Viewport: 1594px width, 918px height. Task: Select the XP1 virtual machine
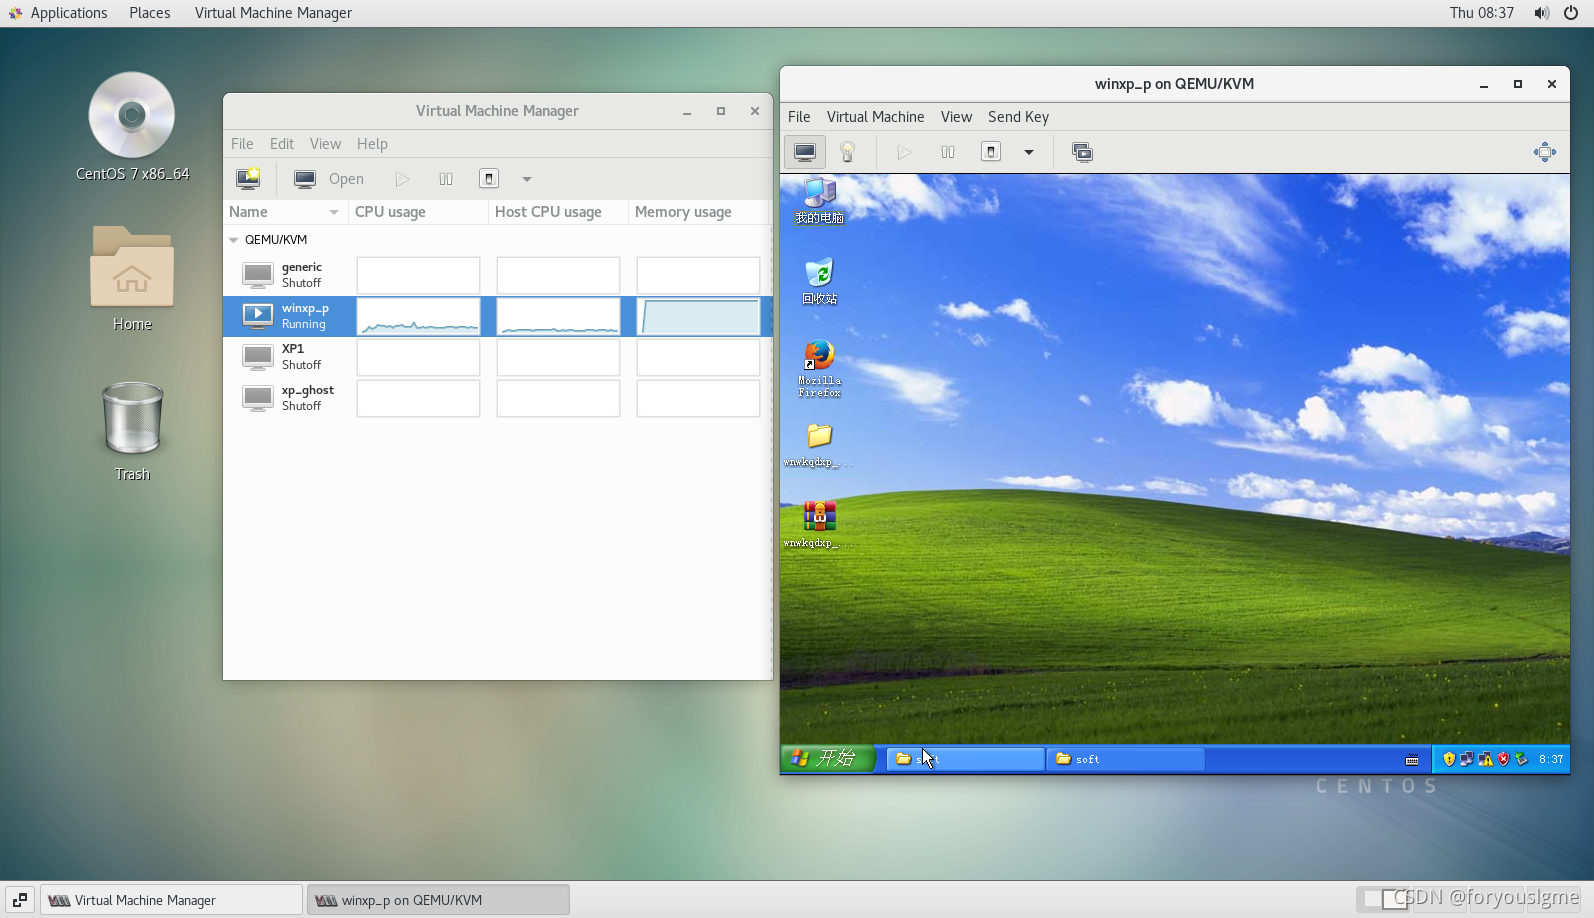[497, 357]
